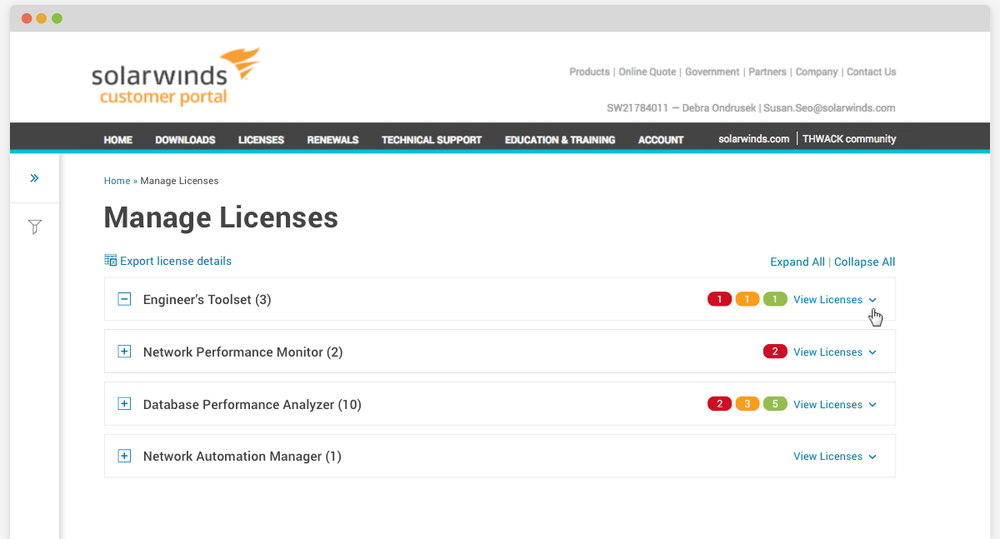Open View Licenses for Engineer's Toolset
The image size is (1000, 539).
coord(835,299)
